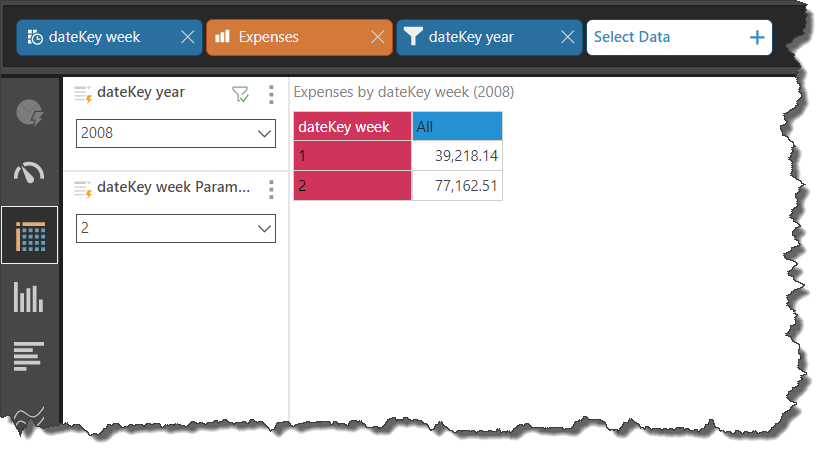Remove the Expenses chip
The width and height of the screenshot is (829, 460).
(x=377, y=37)
